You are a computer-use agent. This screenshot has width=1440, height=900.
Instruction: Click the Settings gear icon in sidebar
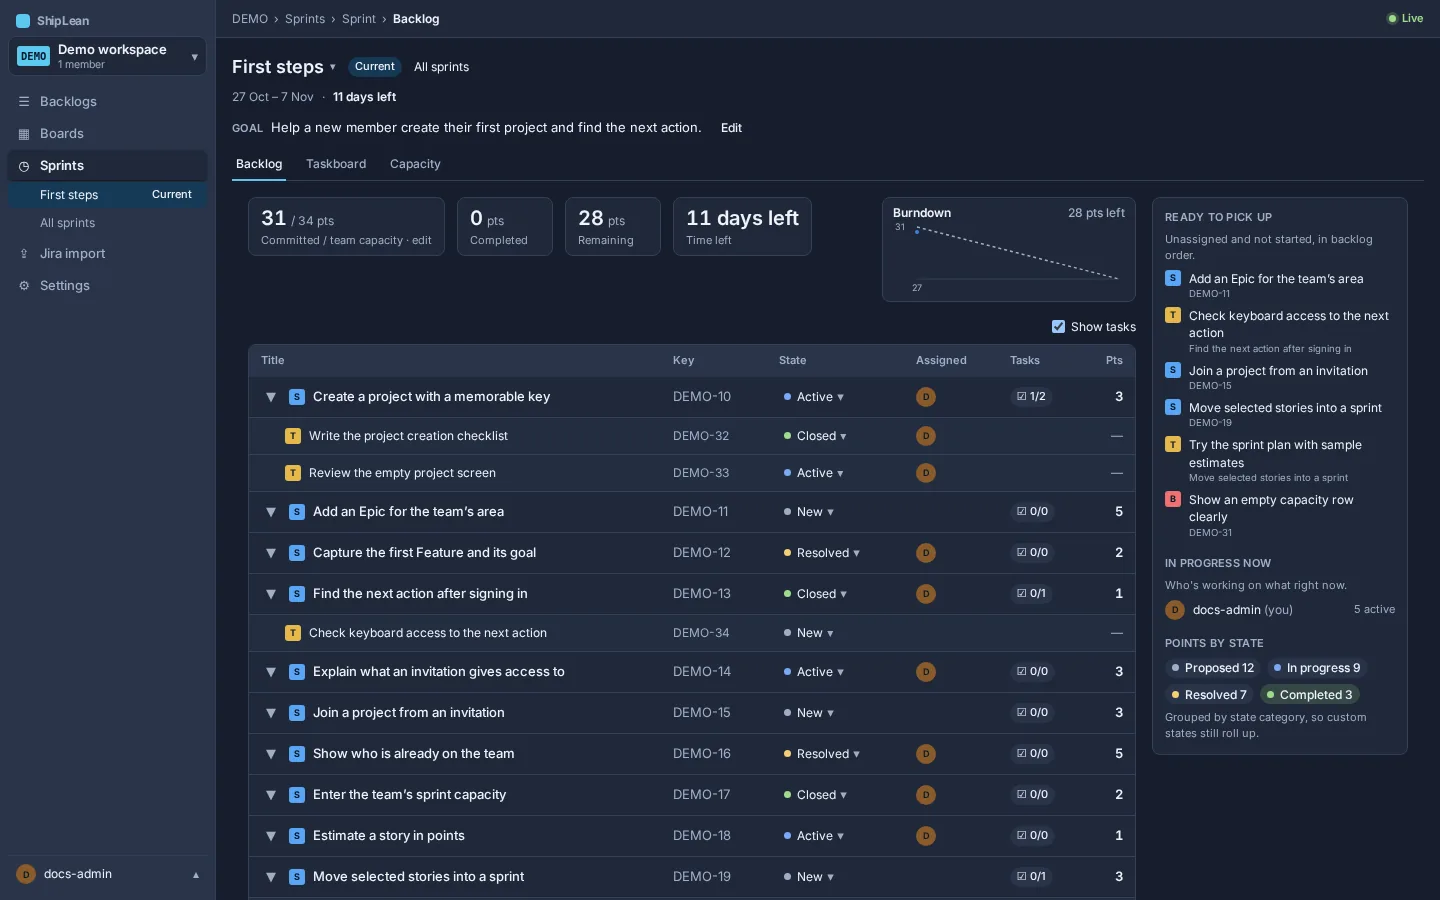point(24,286)
